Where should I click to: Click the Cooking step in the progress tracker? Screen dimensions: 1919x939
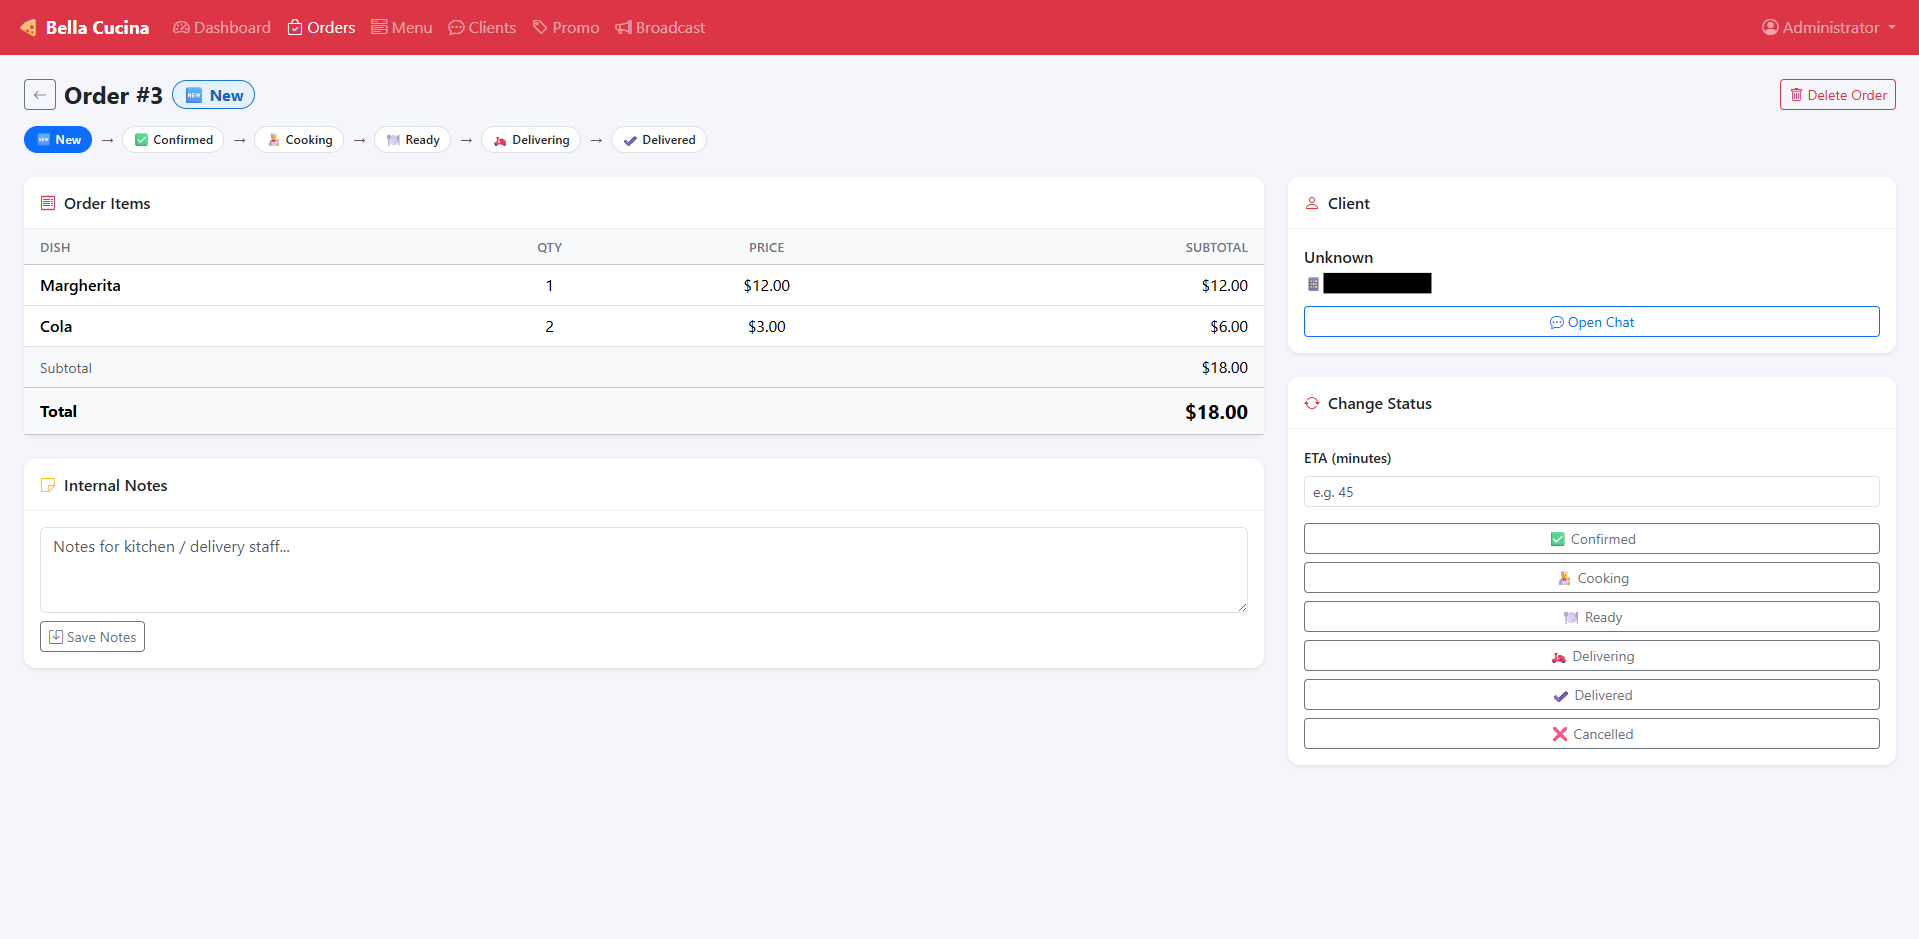(x=299, y=140)
